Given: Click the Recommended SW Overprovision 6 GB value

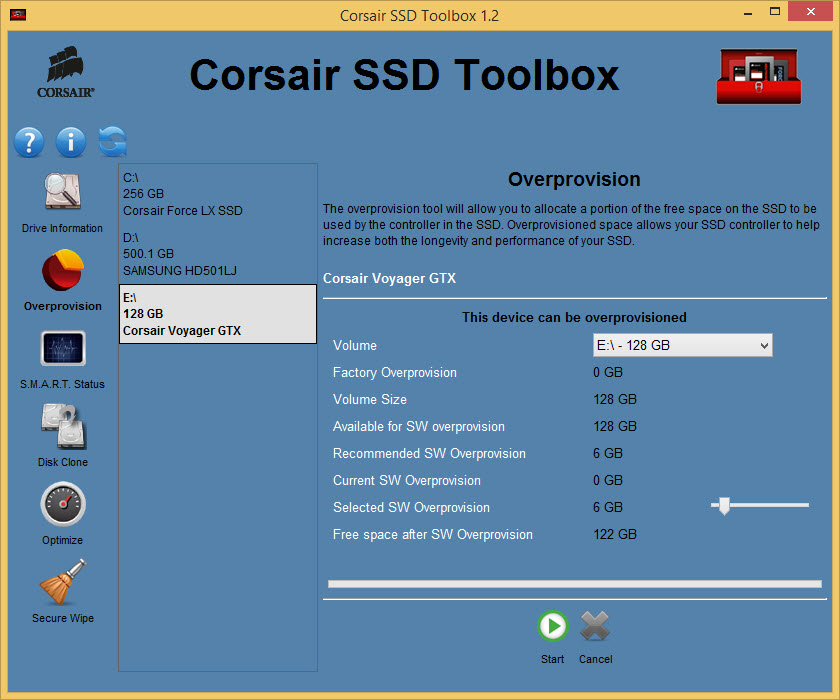Looking at the screenshot, I should (x=608, y=454).
